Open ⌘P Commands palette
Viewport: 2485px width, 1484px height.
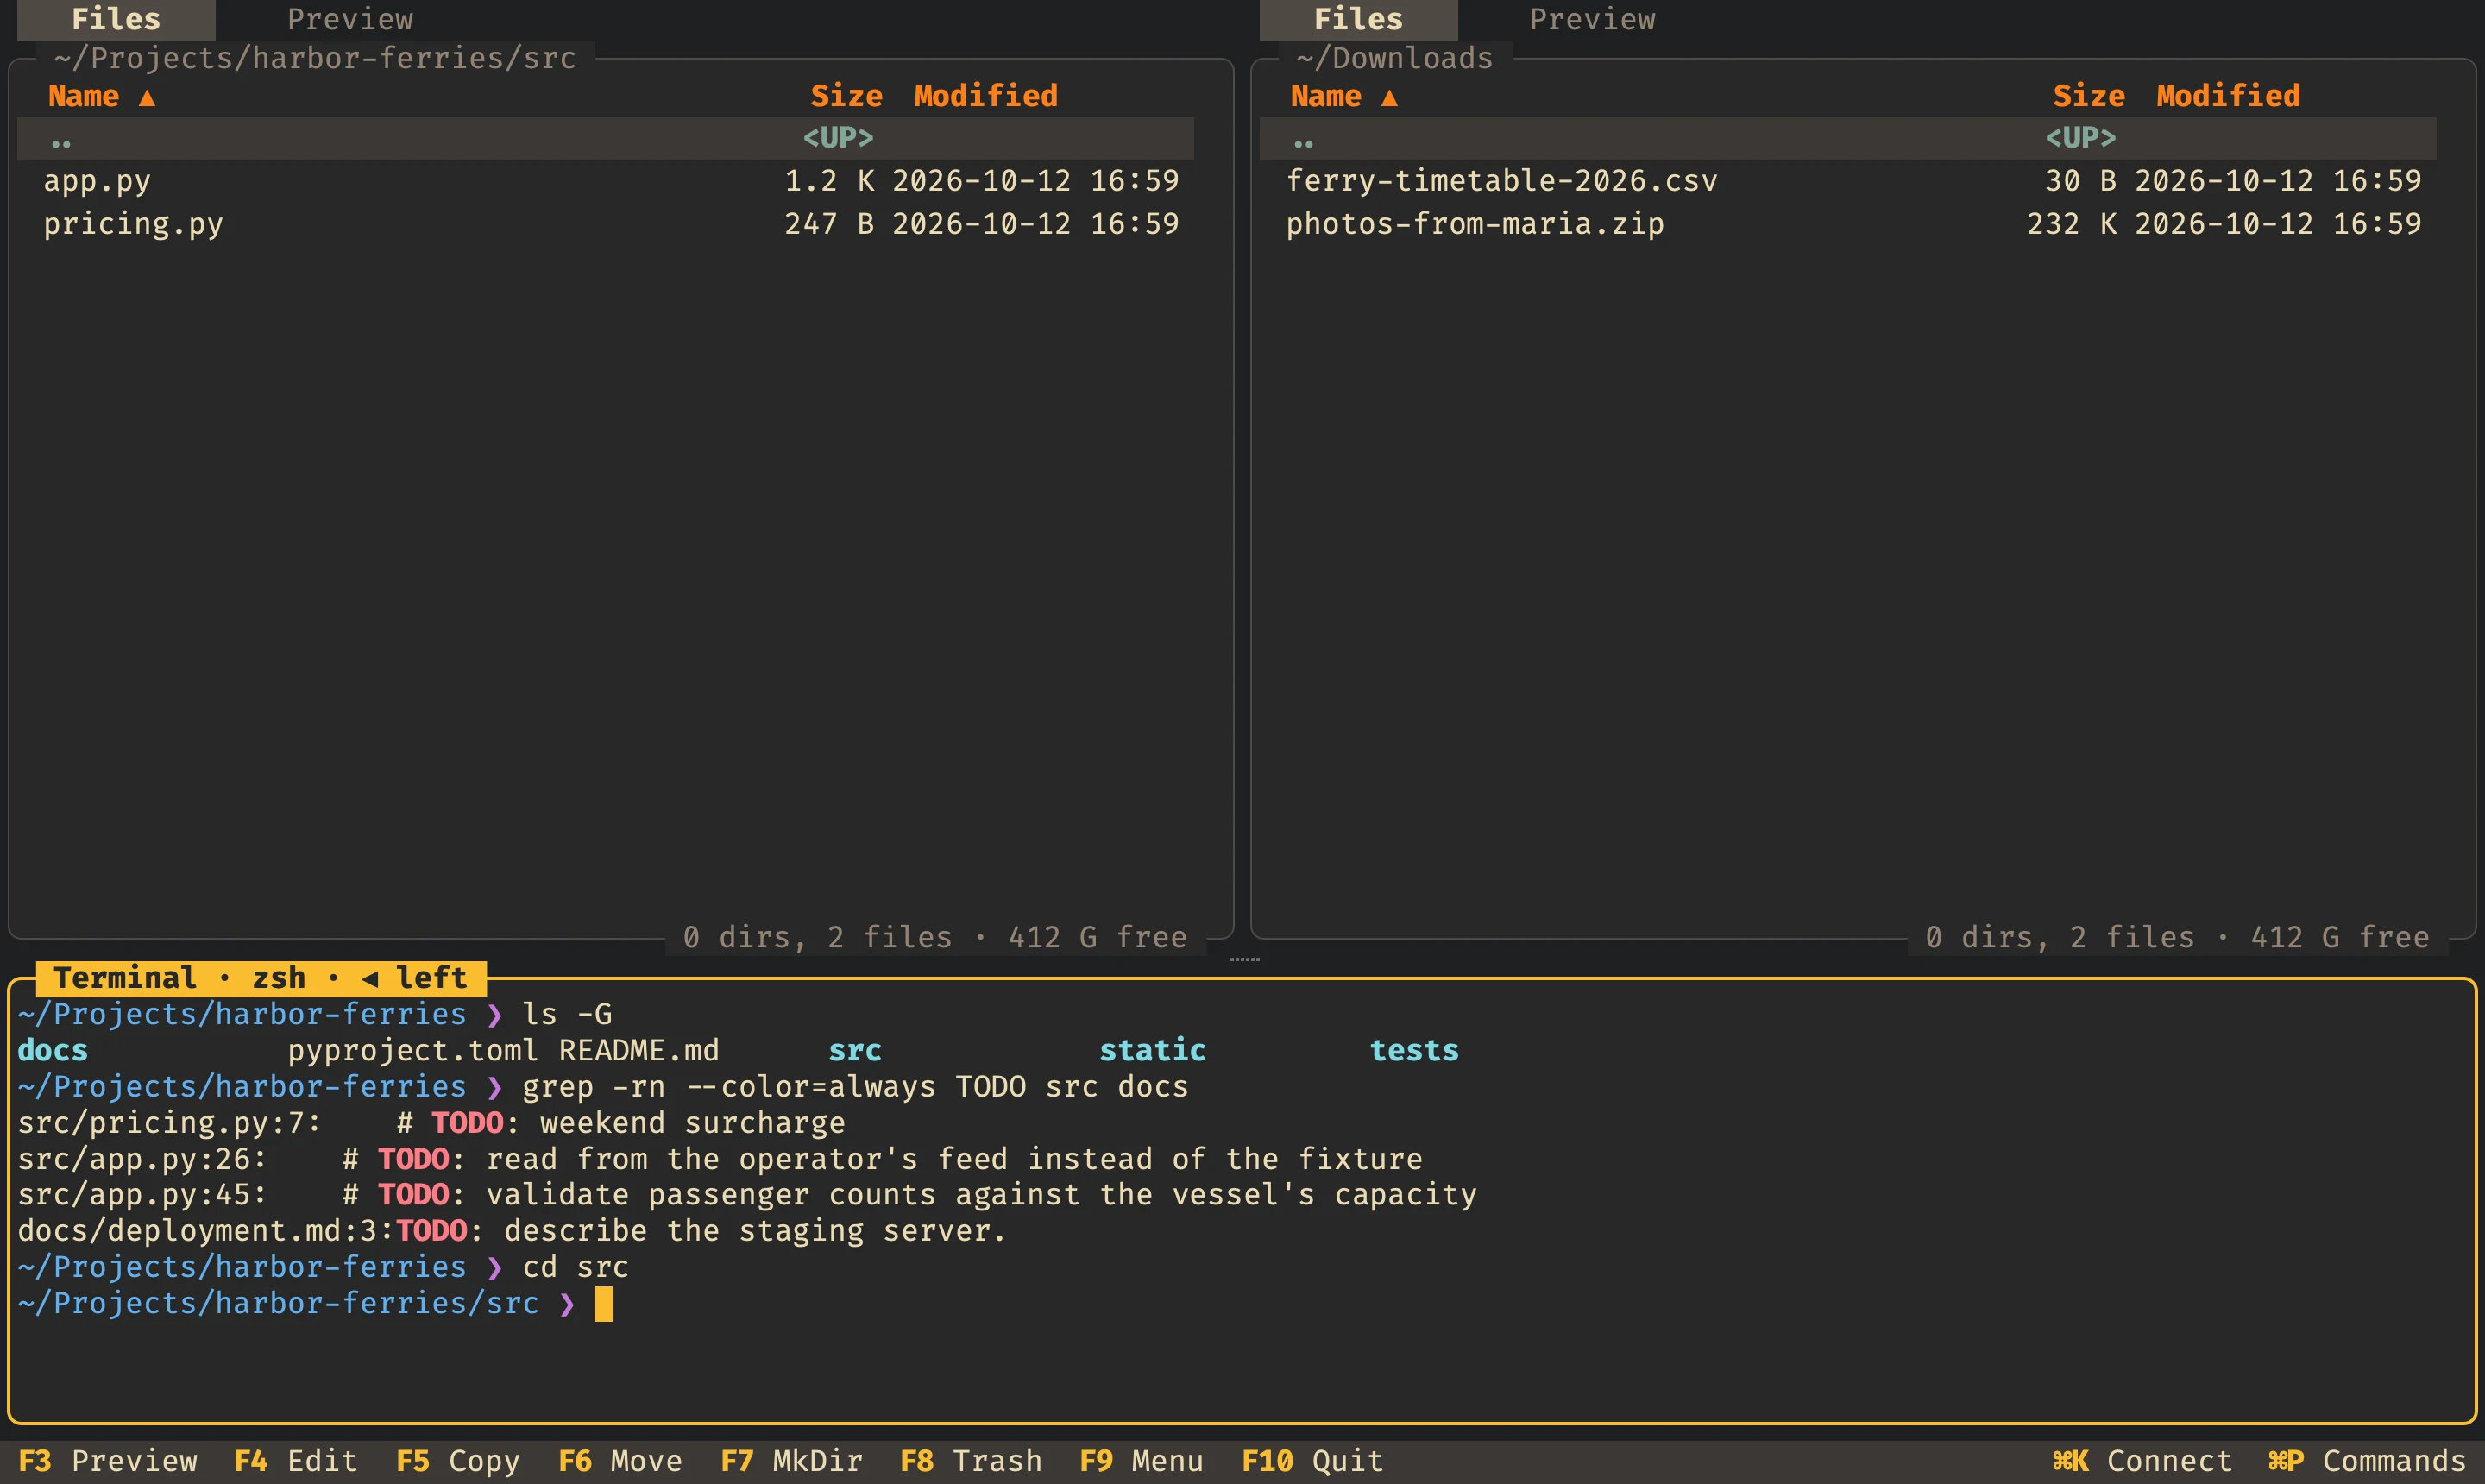pos(2366,1461)
